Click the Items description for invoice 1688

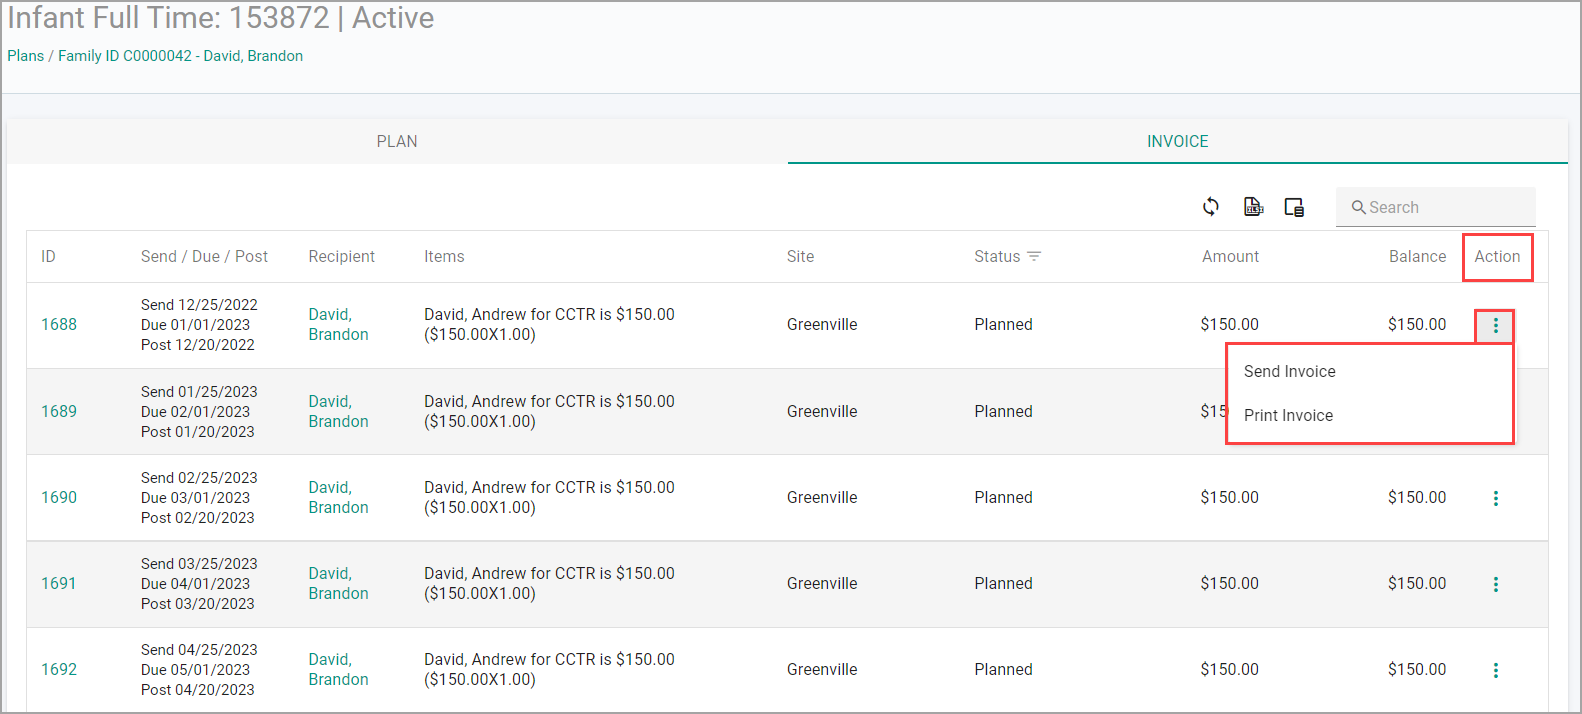pyautogui.click(x=549, y=324)
